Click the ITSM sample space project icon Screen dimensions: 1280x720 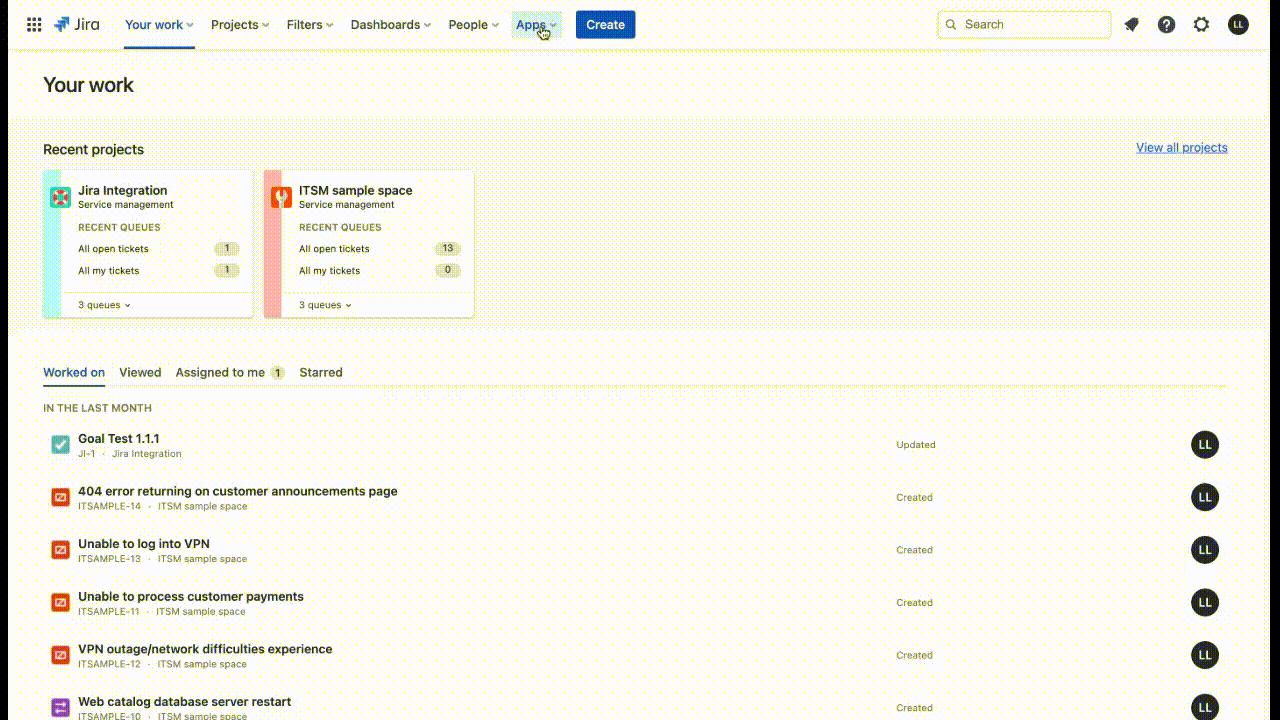click(x=281, y=196)
